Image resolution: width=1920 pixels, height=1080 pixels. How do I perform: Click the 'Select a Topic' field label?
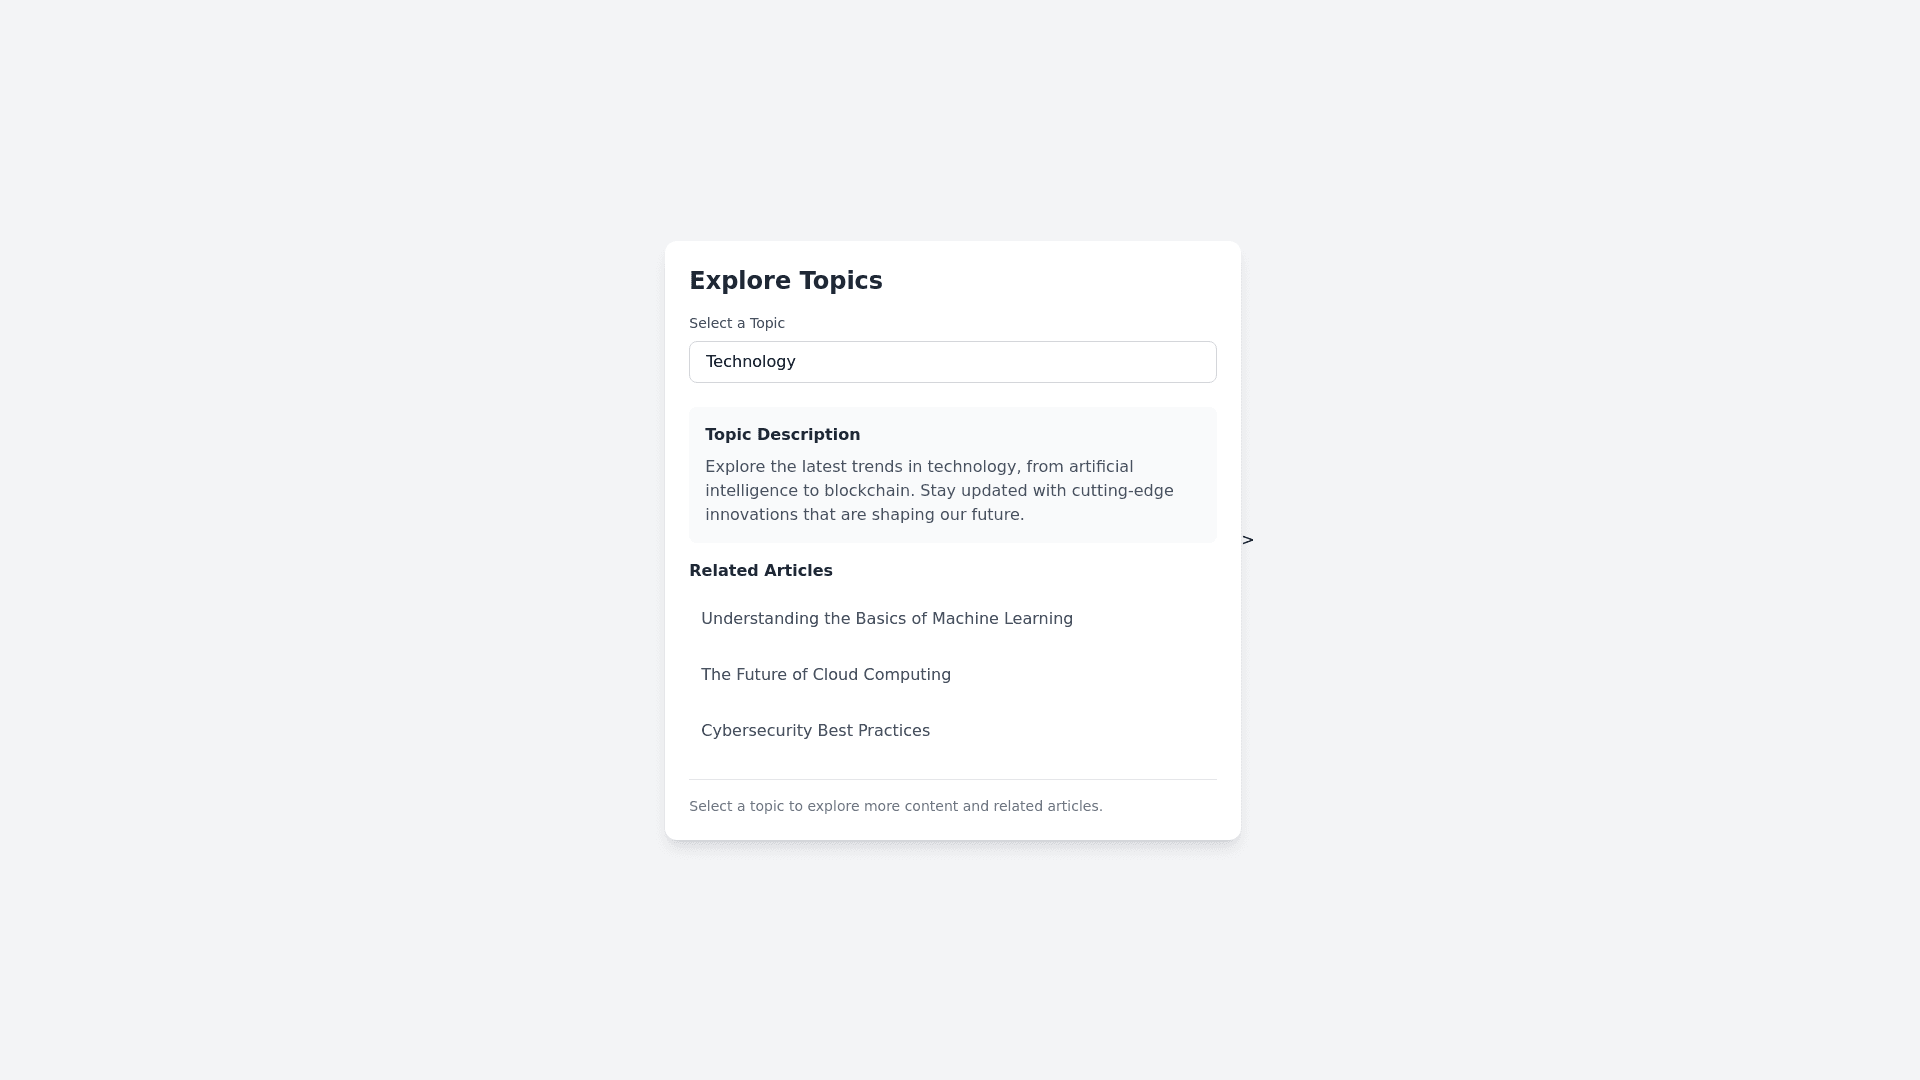(x=736, y=323)
